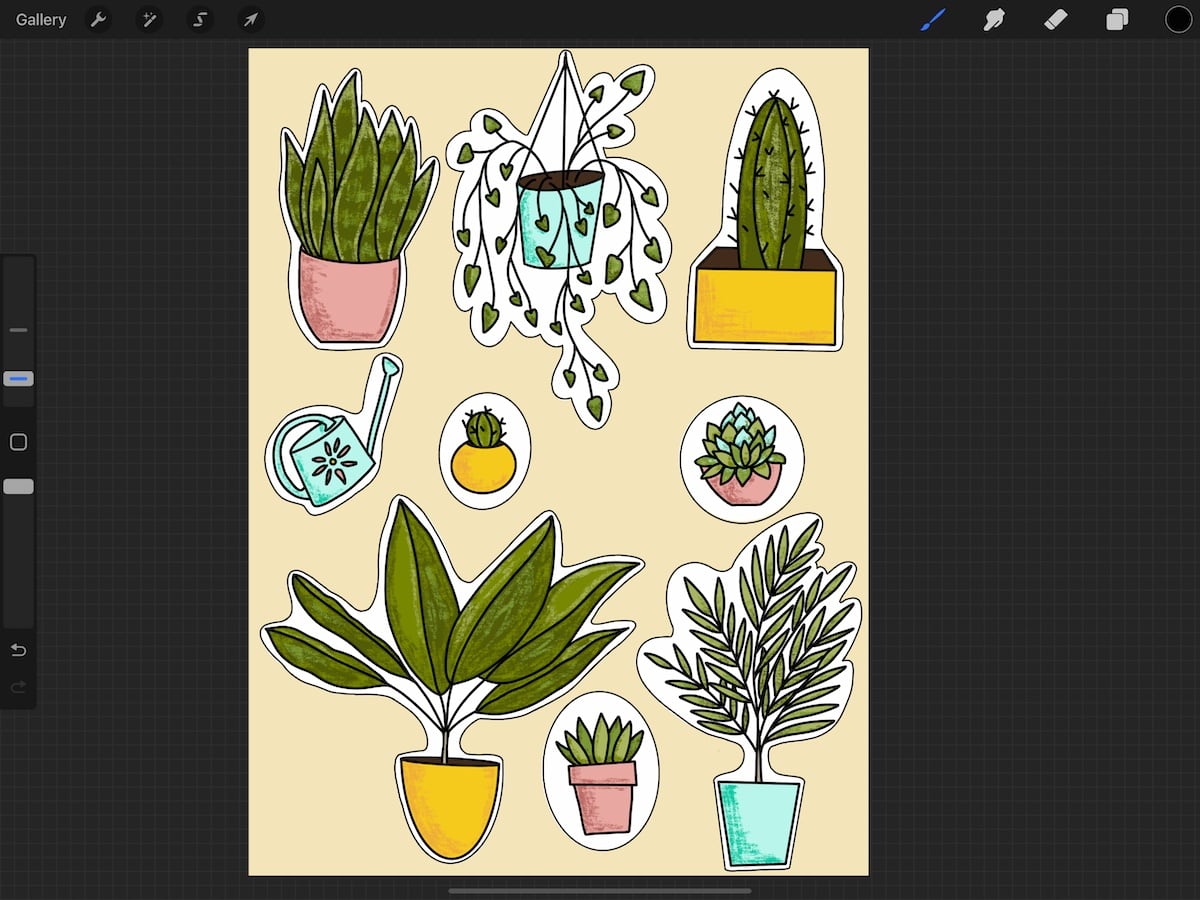Viewport: 1200px width, 900px height.
Task: Select the Smudge tool
Action: [994, 19]
